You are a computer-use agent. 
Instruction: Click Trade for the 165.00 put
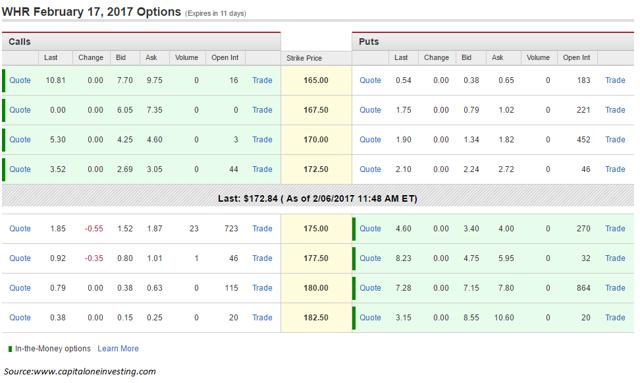click(615, 80)
